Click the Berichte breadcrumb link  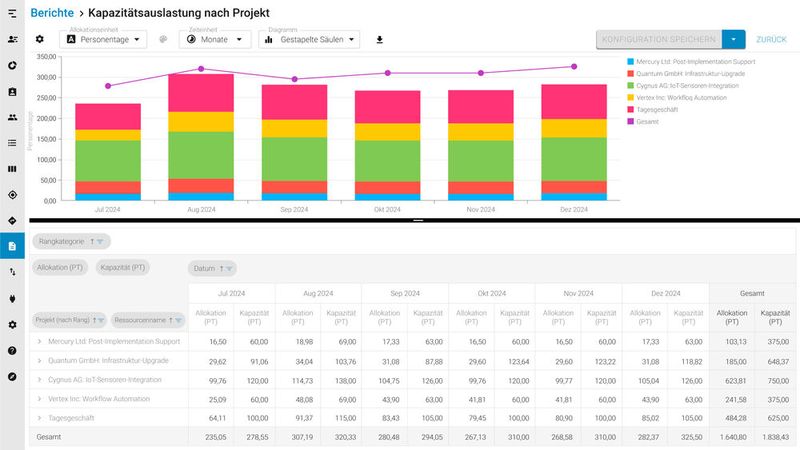(x=52, y=13)
